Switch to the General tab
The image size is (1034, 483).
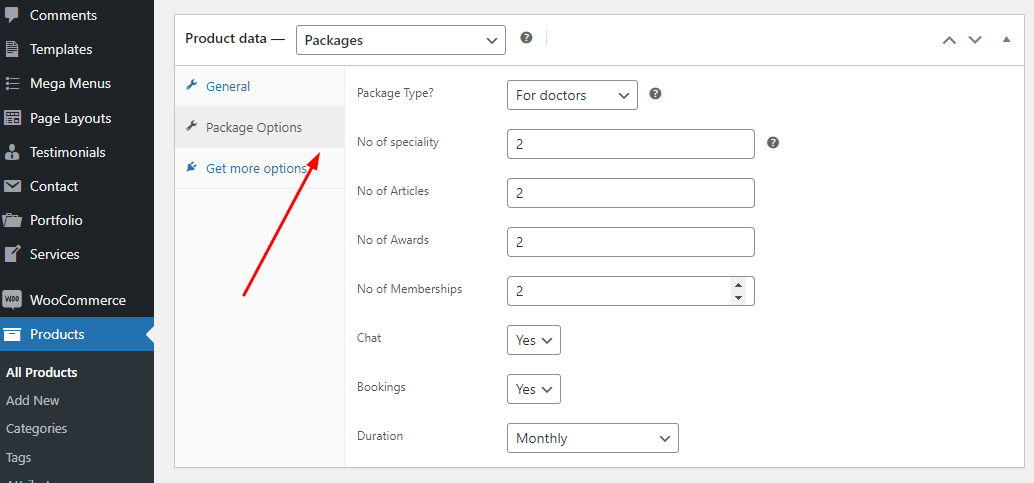[227, 87]
